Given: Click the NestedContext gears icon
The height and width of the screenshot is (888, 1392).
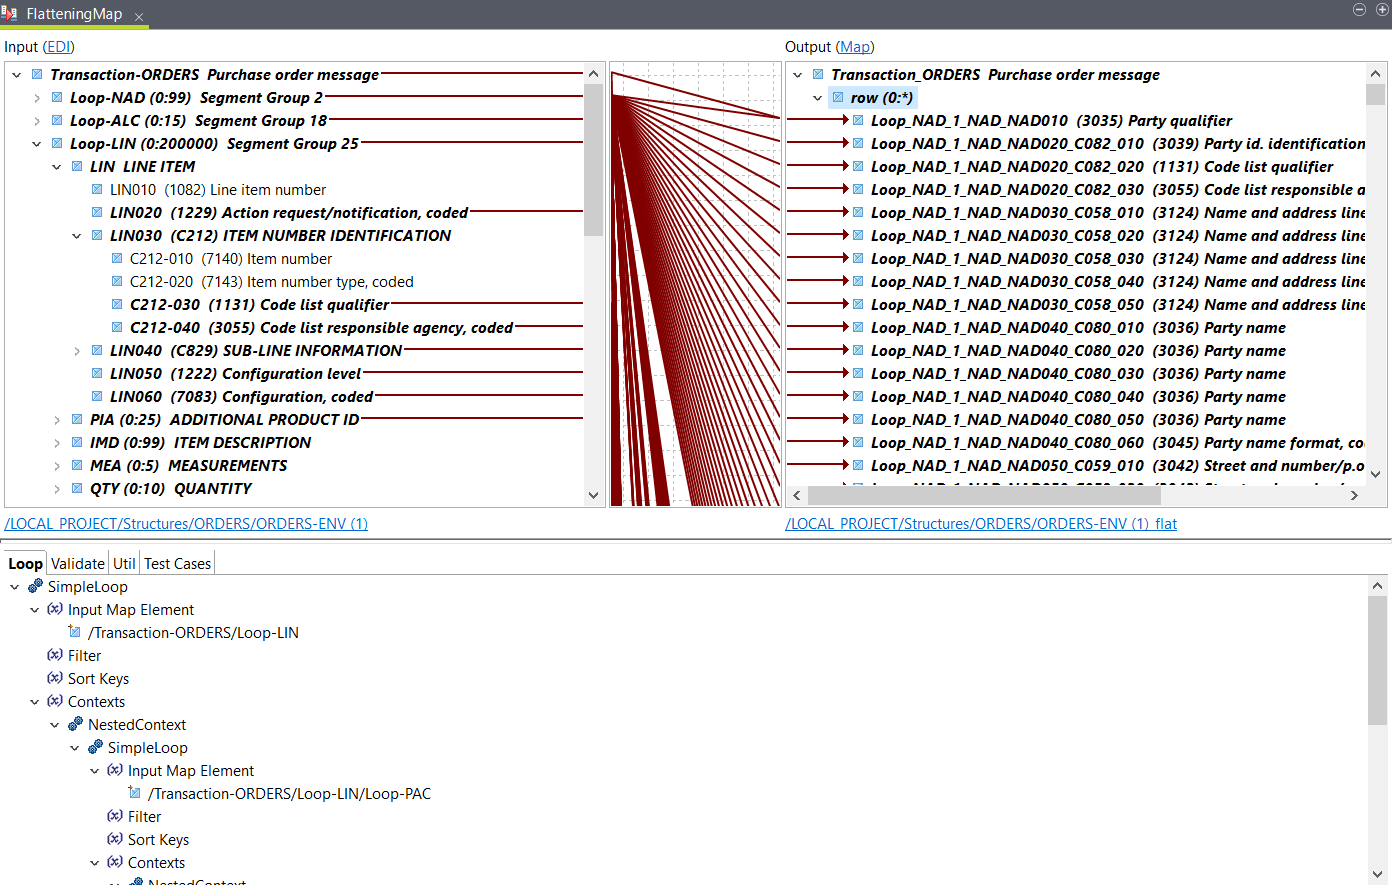Looking at the screenshot, I should tap(75, 725).
